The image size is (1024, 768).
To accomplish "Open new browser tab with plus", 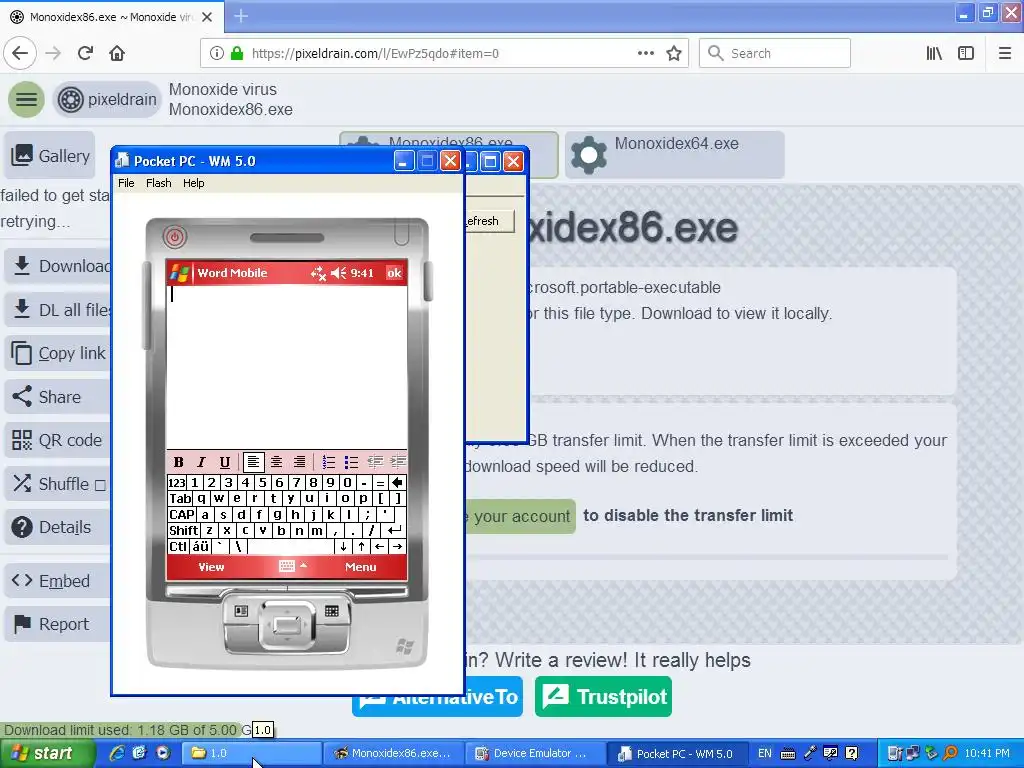I will pyautogui.click(x=240, y=16).
